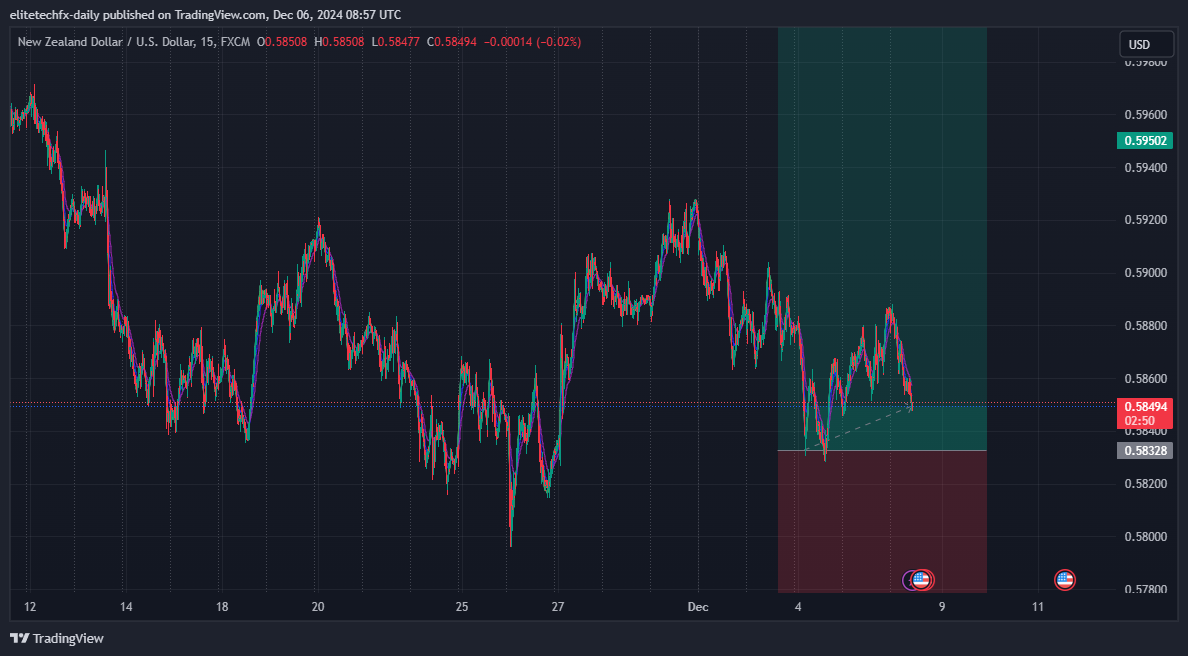The height and width of the screenshot is (656, 1188).
Task: Click the 11 date label on time axis
Action: [1038, 607]
